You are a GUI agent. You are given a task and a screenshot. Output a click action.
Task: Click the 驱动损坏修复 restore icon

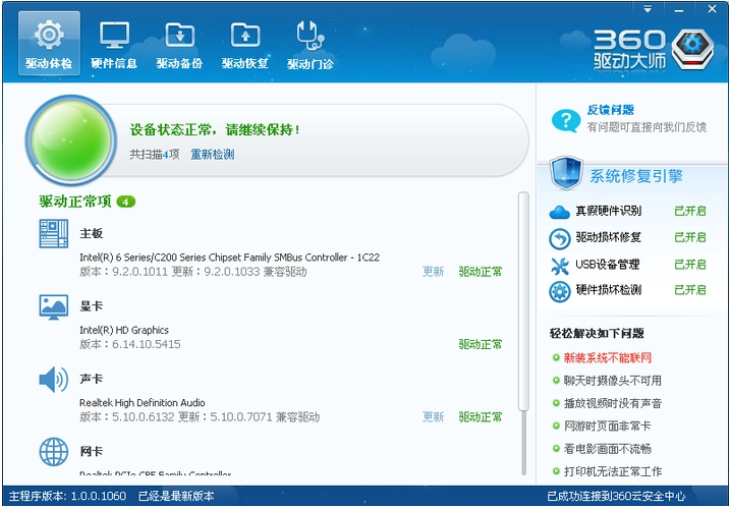[x=559, y=238]
